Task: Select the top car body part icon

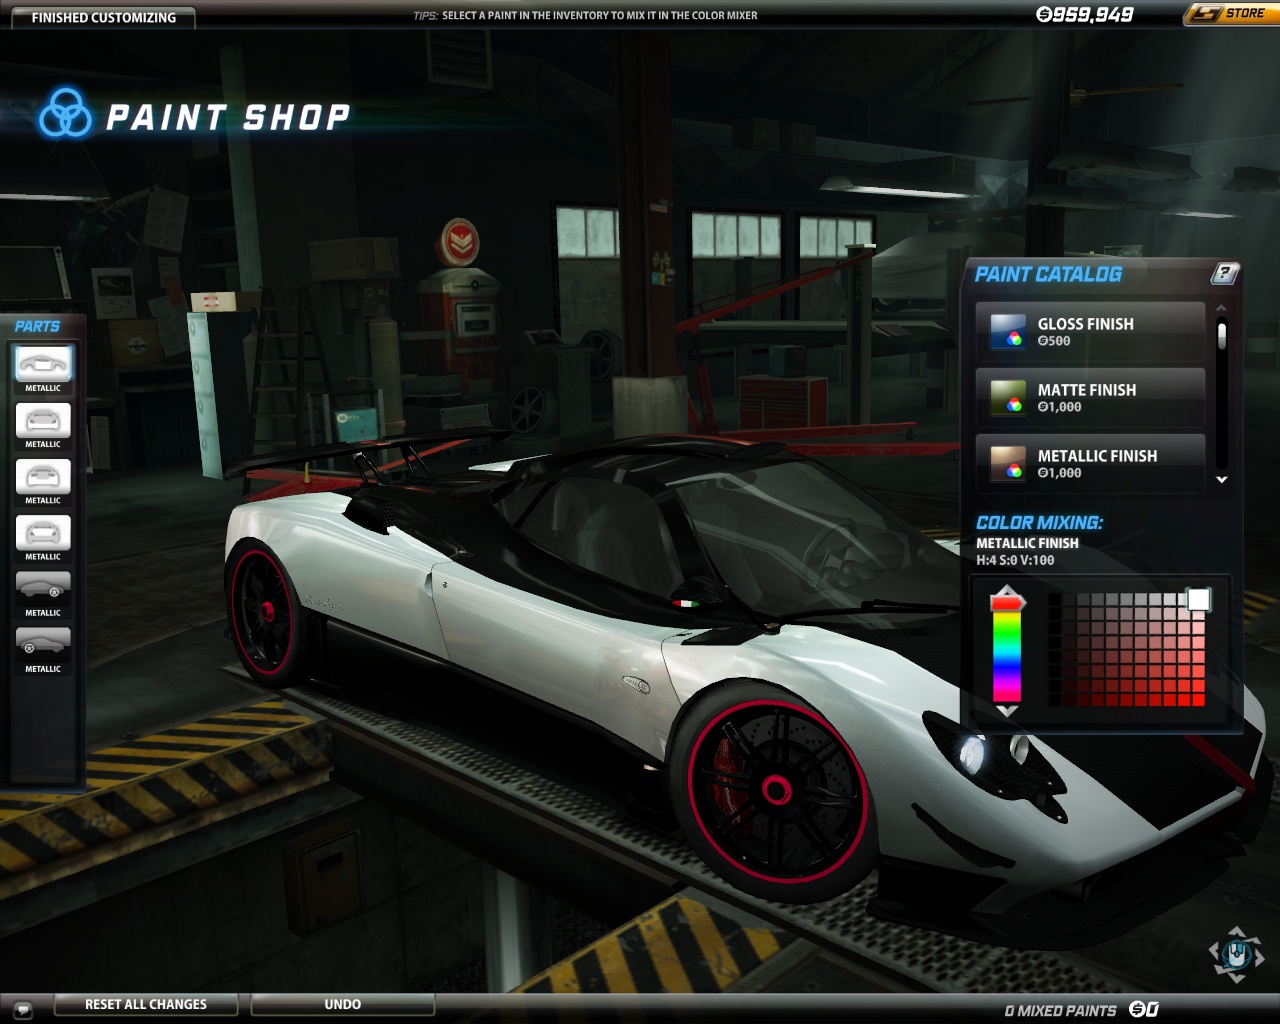Action: (x=43, y=364)
